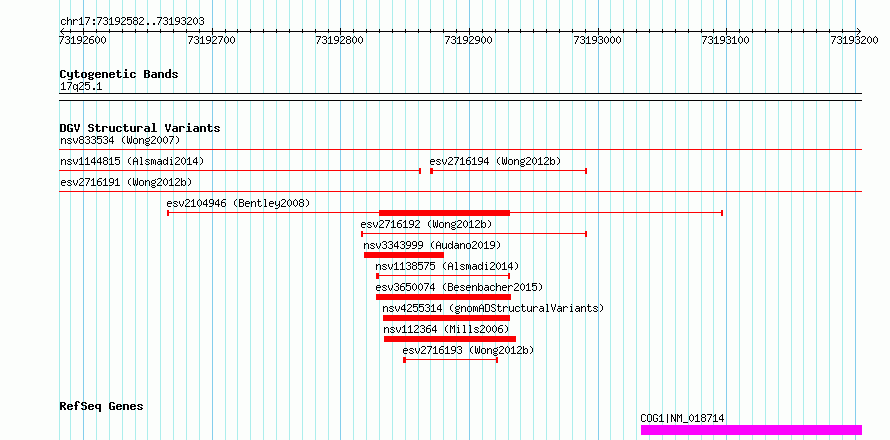
Task: Click the red bar under nsv112364
Action: click(x=450, y=339)
